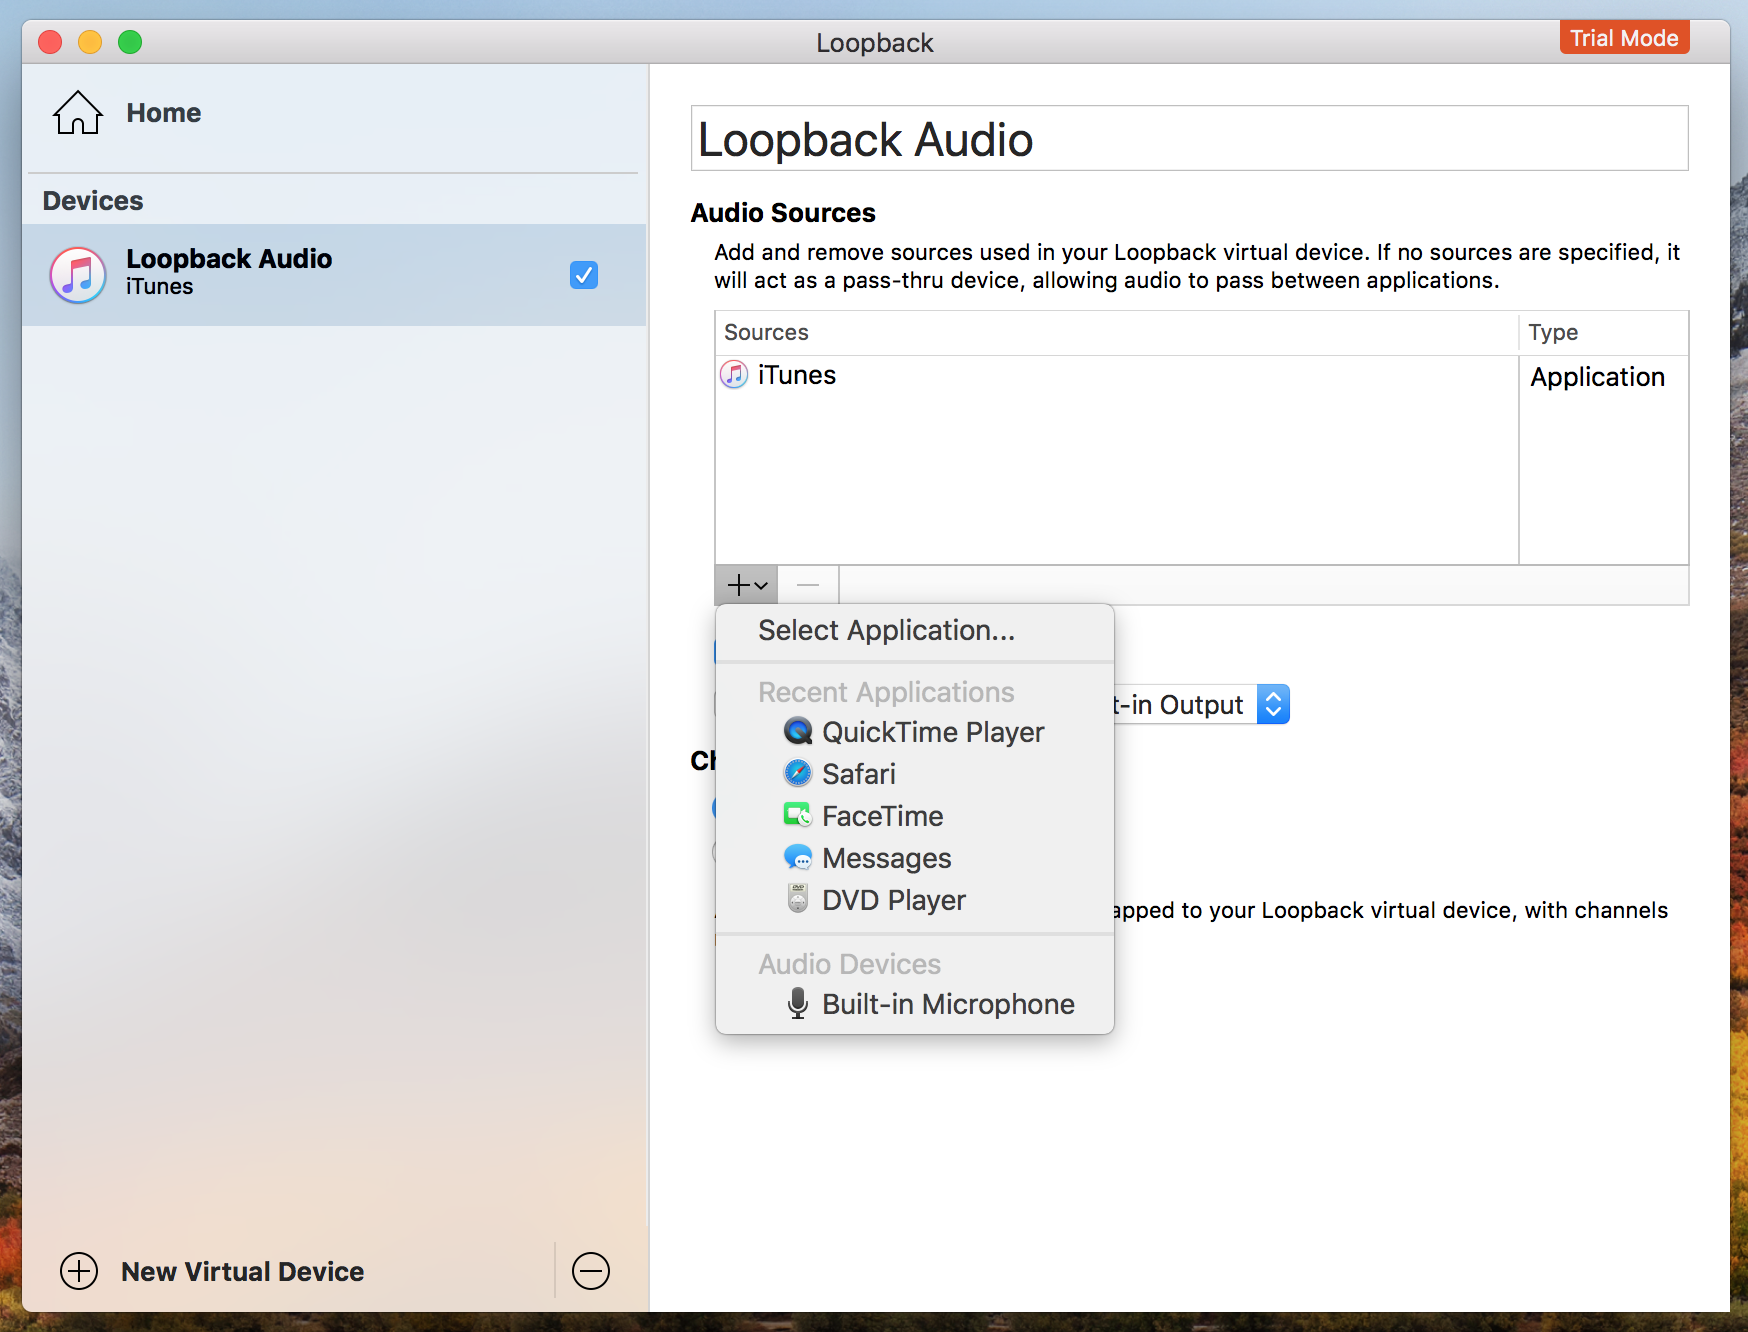
Task: Click the FaceTime camera icon in menu
Action: [798, 815]
